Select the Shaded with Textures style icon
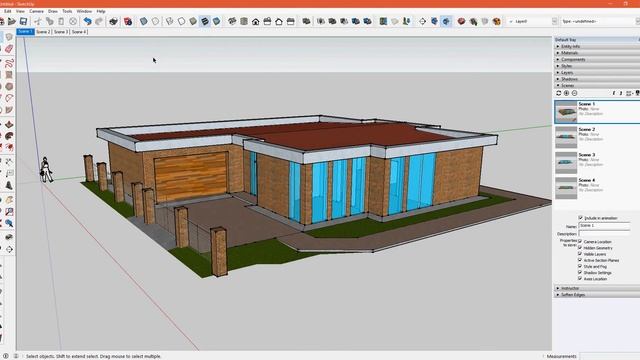640x360 pixels. 205,21
